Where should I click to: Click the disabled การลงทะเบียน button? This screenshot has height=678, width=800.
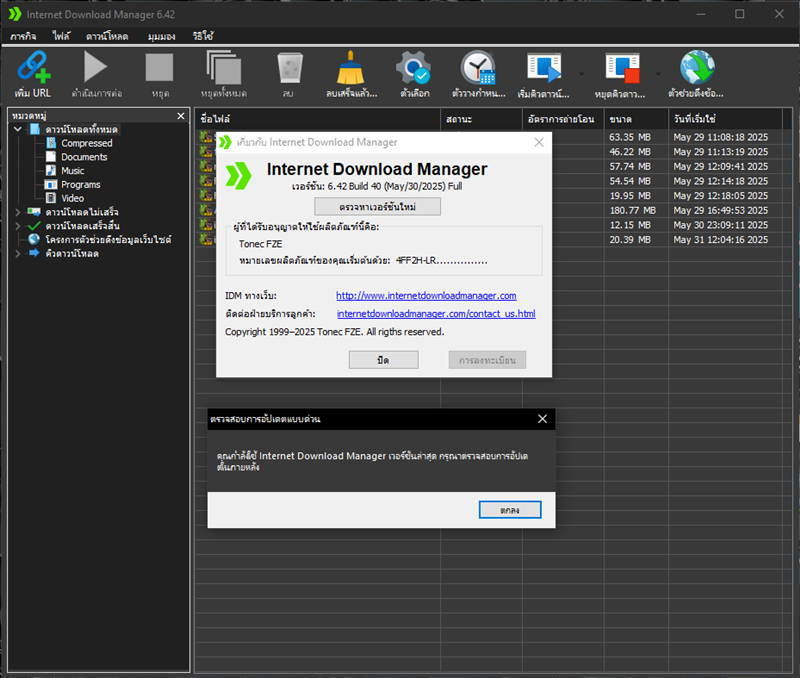487,360
